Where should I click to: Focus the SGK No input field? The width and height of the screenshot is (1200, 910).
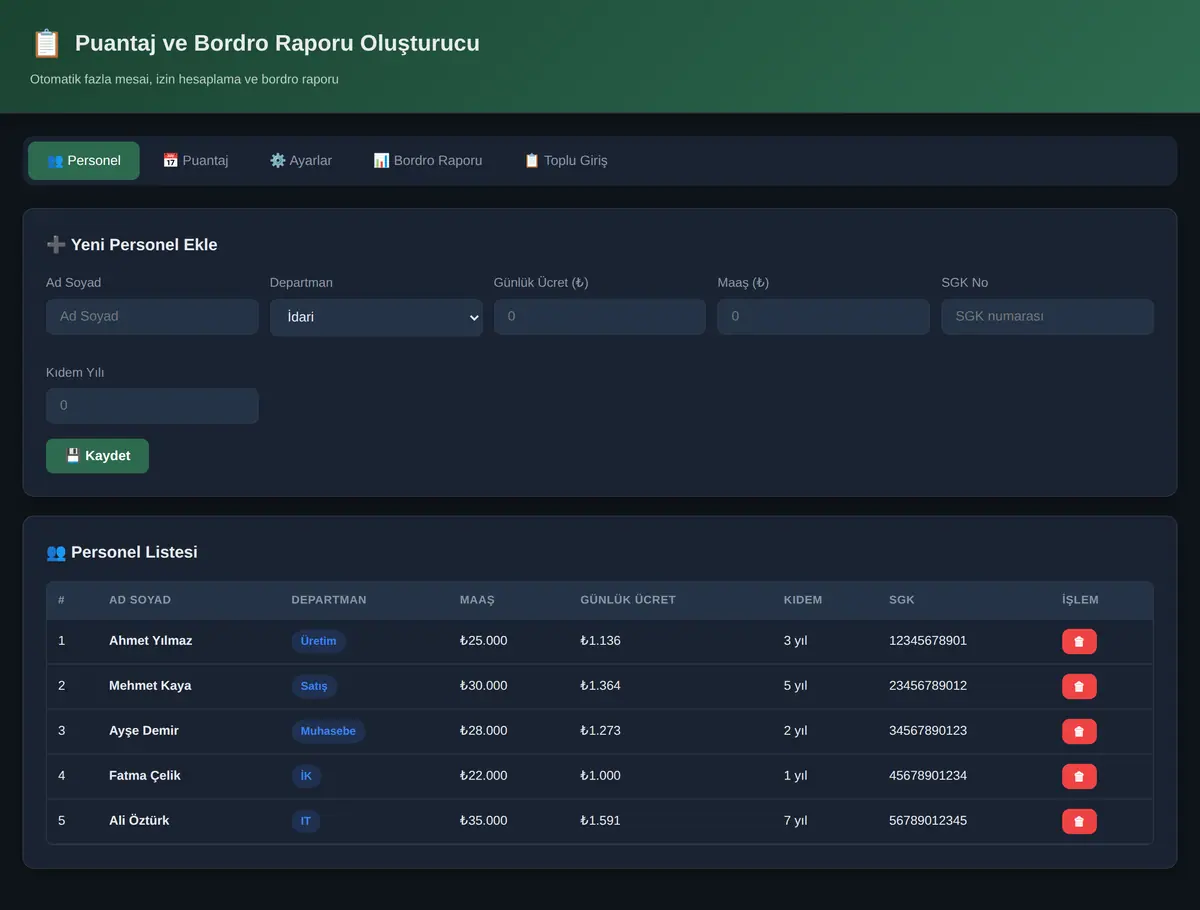click(1047, 317)
